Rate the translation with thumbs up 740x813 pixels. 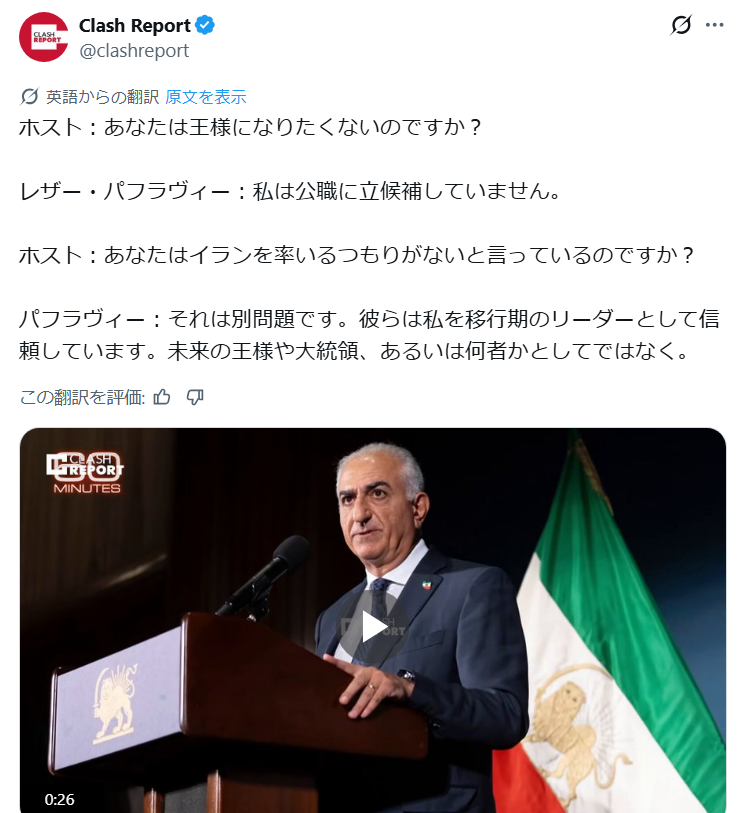tap(162, 397)
